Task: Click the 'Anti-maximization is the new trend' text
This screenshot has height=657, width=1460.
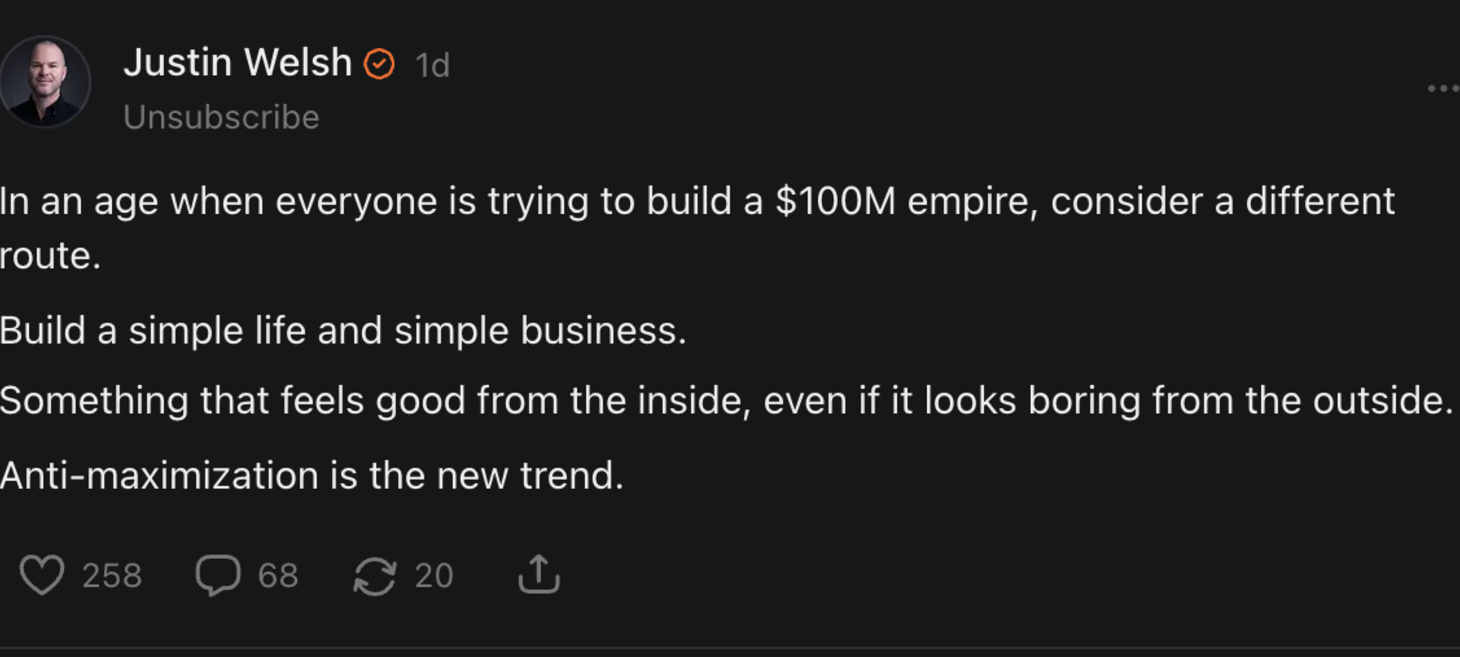Action: point(313,475)
